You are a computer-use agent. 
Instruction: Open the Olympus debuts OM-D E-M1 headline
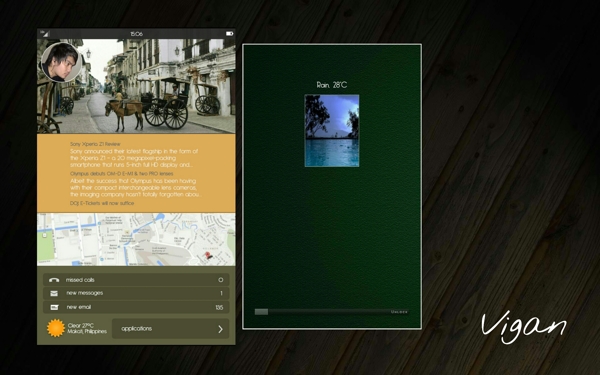coord(122,174)
